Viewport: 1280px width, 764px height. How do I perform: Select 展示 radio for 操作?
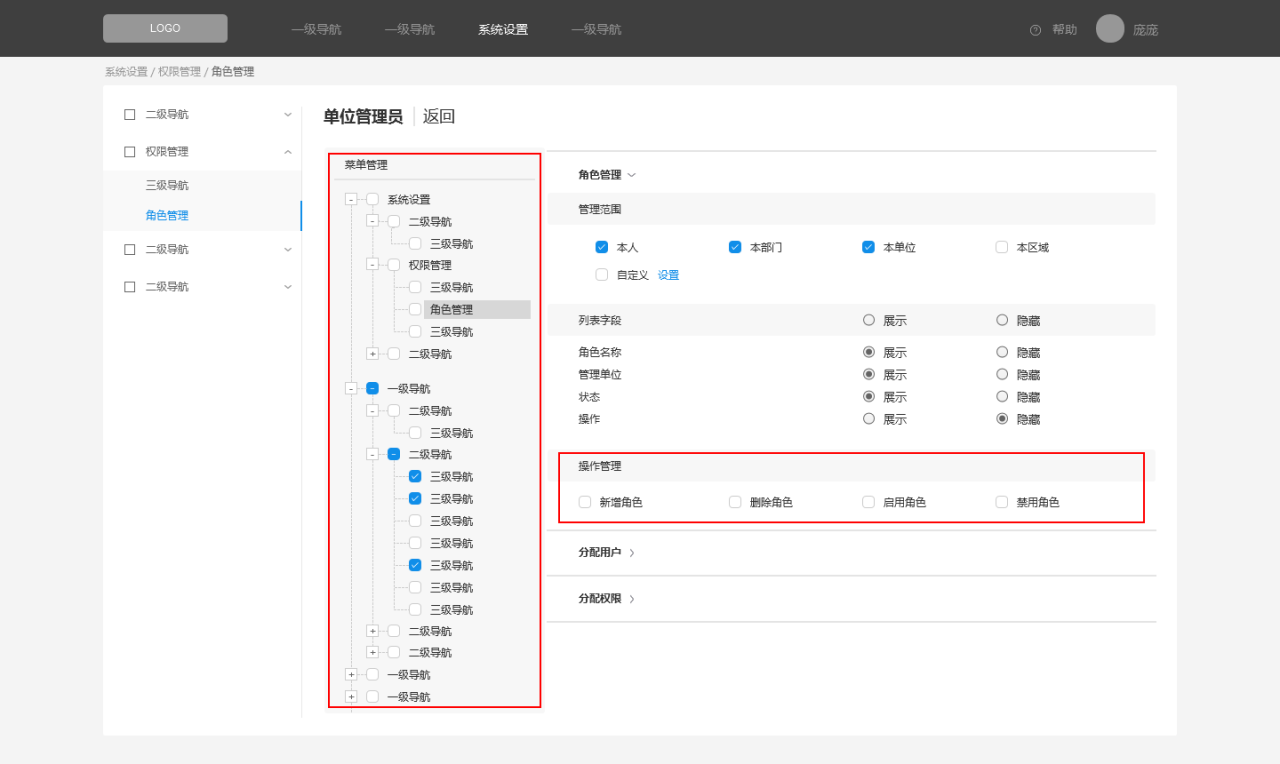pyautogui.click(x=869, y=419)
